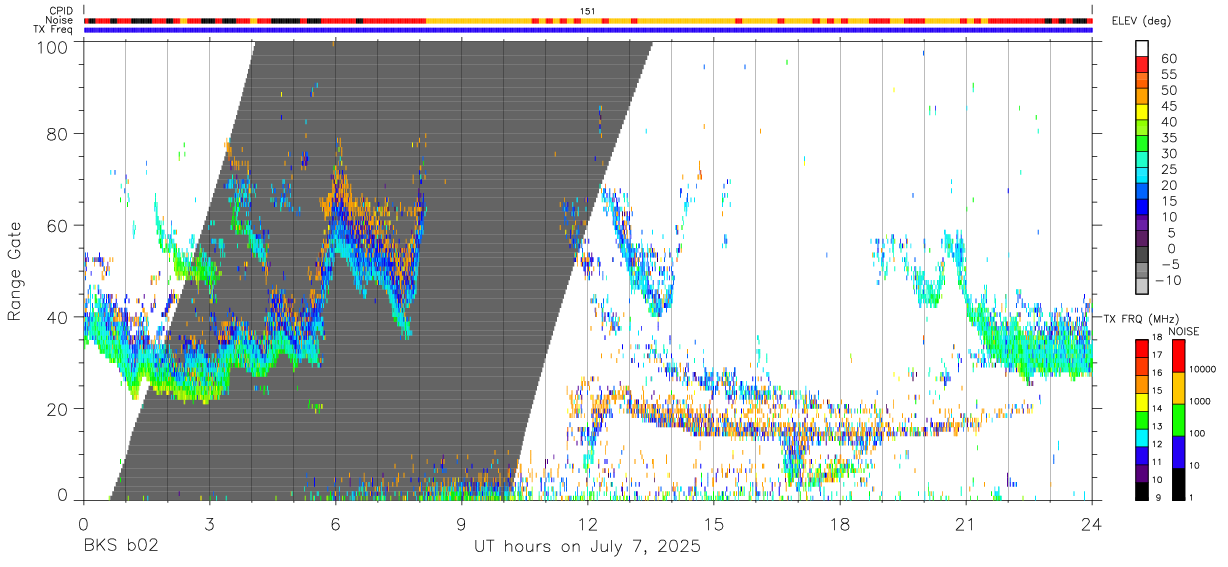Pick the red segment of ELEV color bar
This screenshot has height=567, width=1228.
pos(1141,64)
